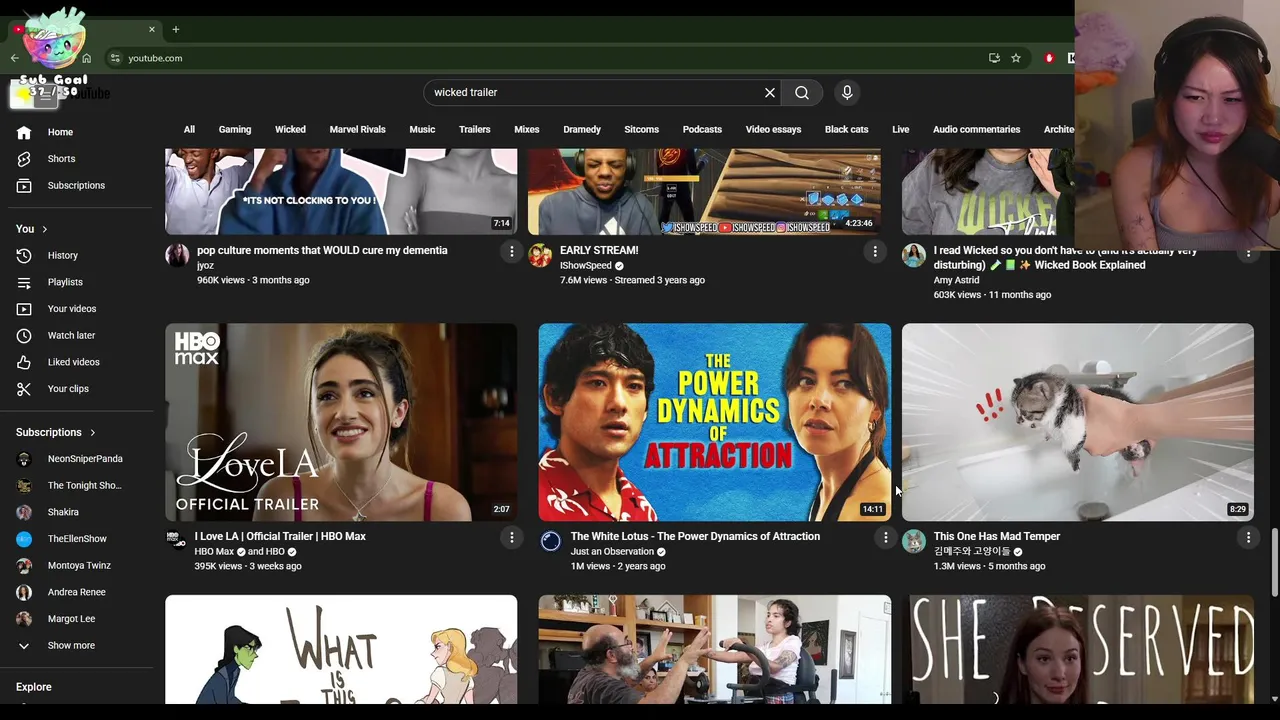Select the Podcasts filter chip
The image size is (1280, 720).
(702, 129)
